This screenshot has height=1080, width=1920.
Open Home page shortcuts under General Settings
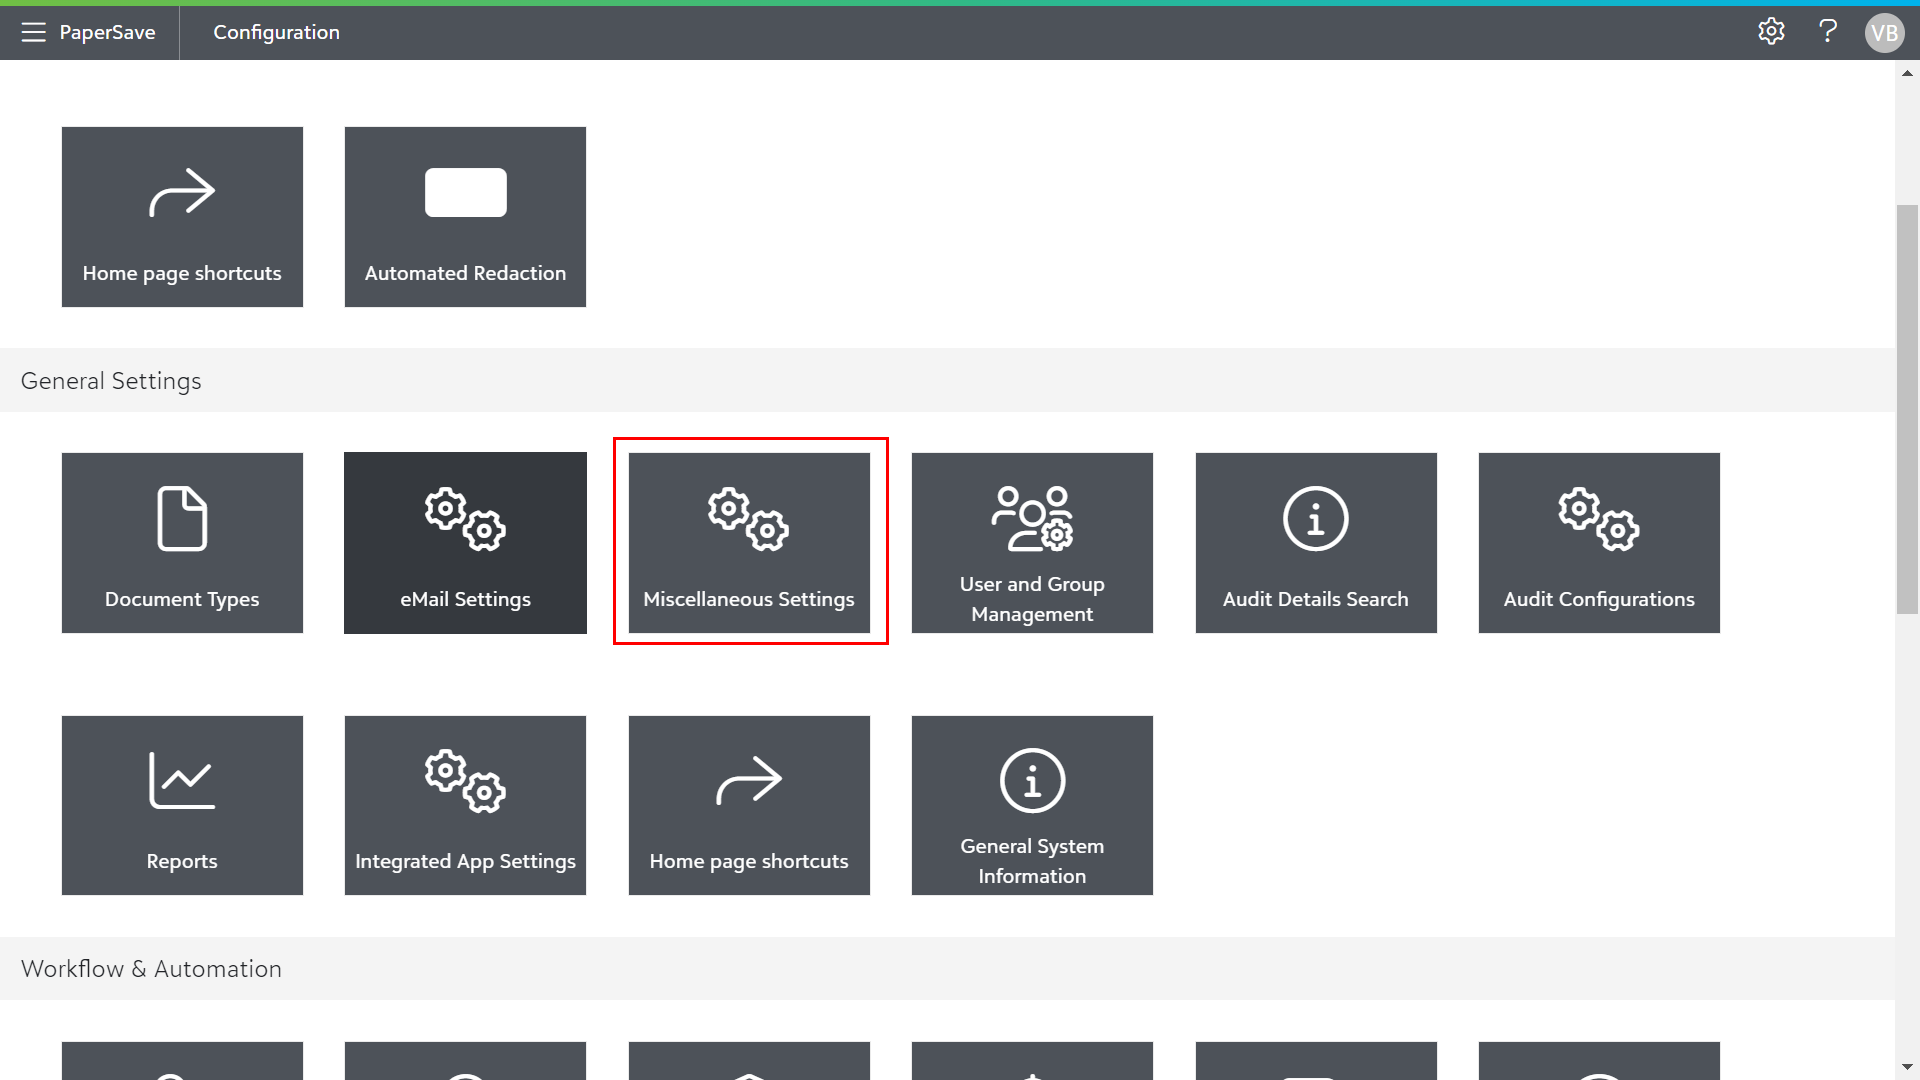coord(749,805)
